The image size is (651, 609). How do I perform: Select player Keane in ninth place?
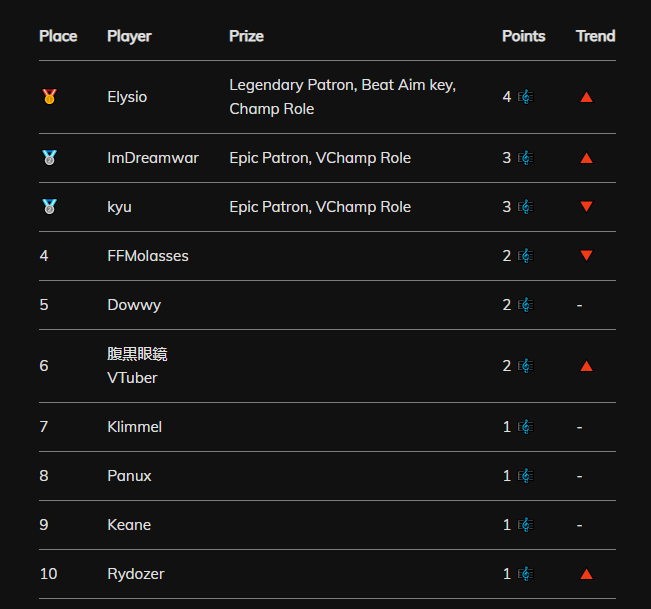tap(129, 525)
